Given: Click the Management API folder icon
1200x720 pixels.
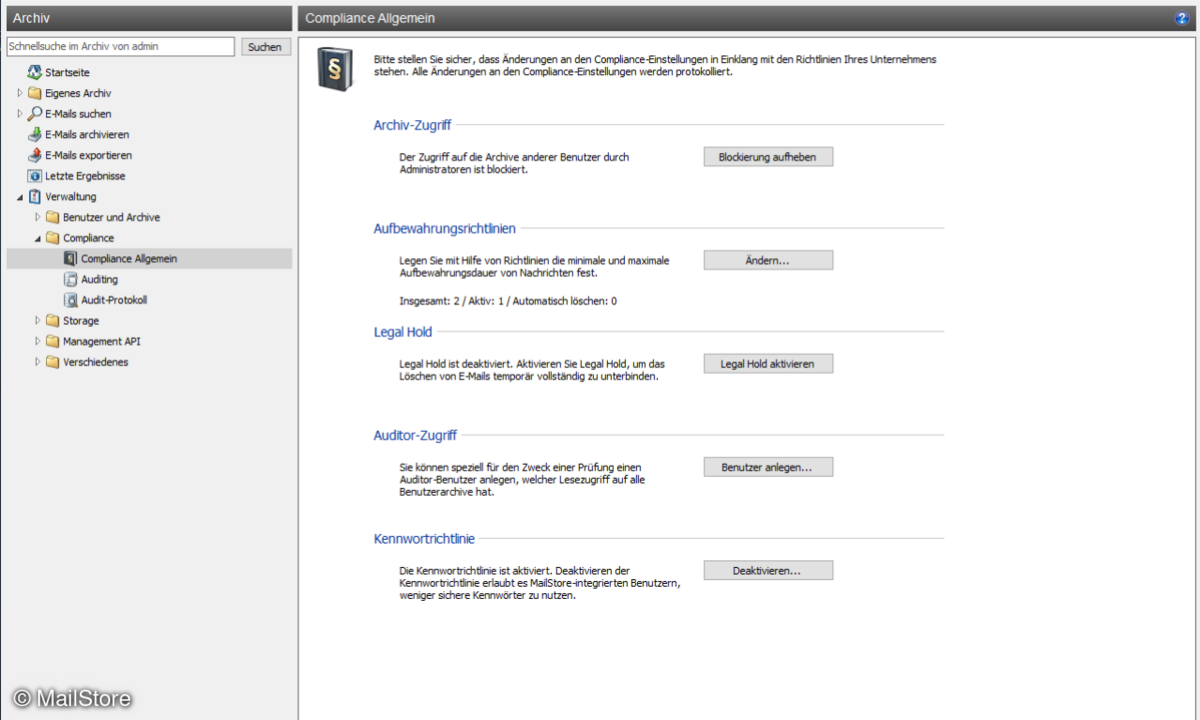Looking at the screenshot, I should tap(53, 341).
